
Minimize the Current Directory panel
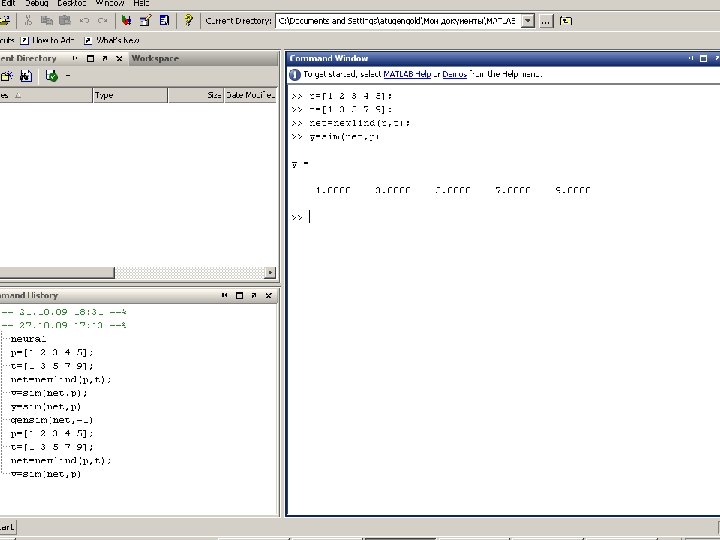click(x=75, y=58)
